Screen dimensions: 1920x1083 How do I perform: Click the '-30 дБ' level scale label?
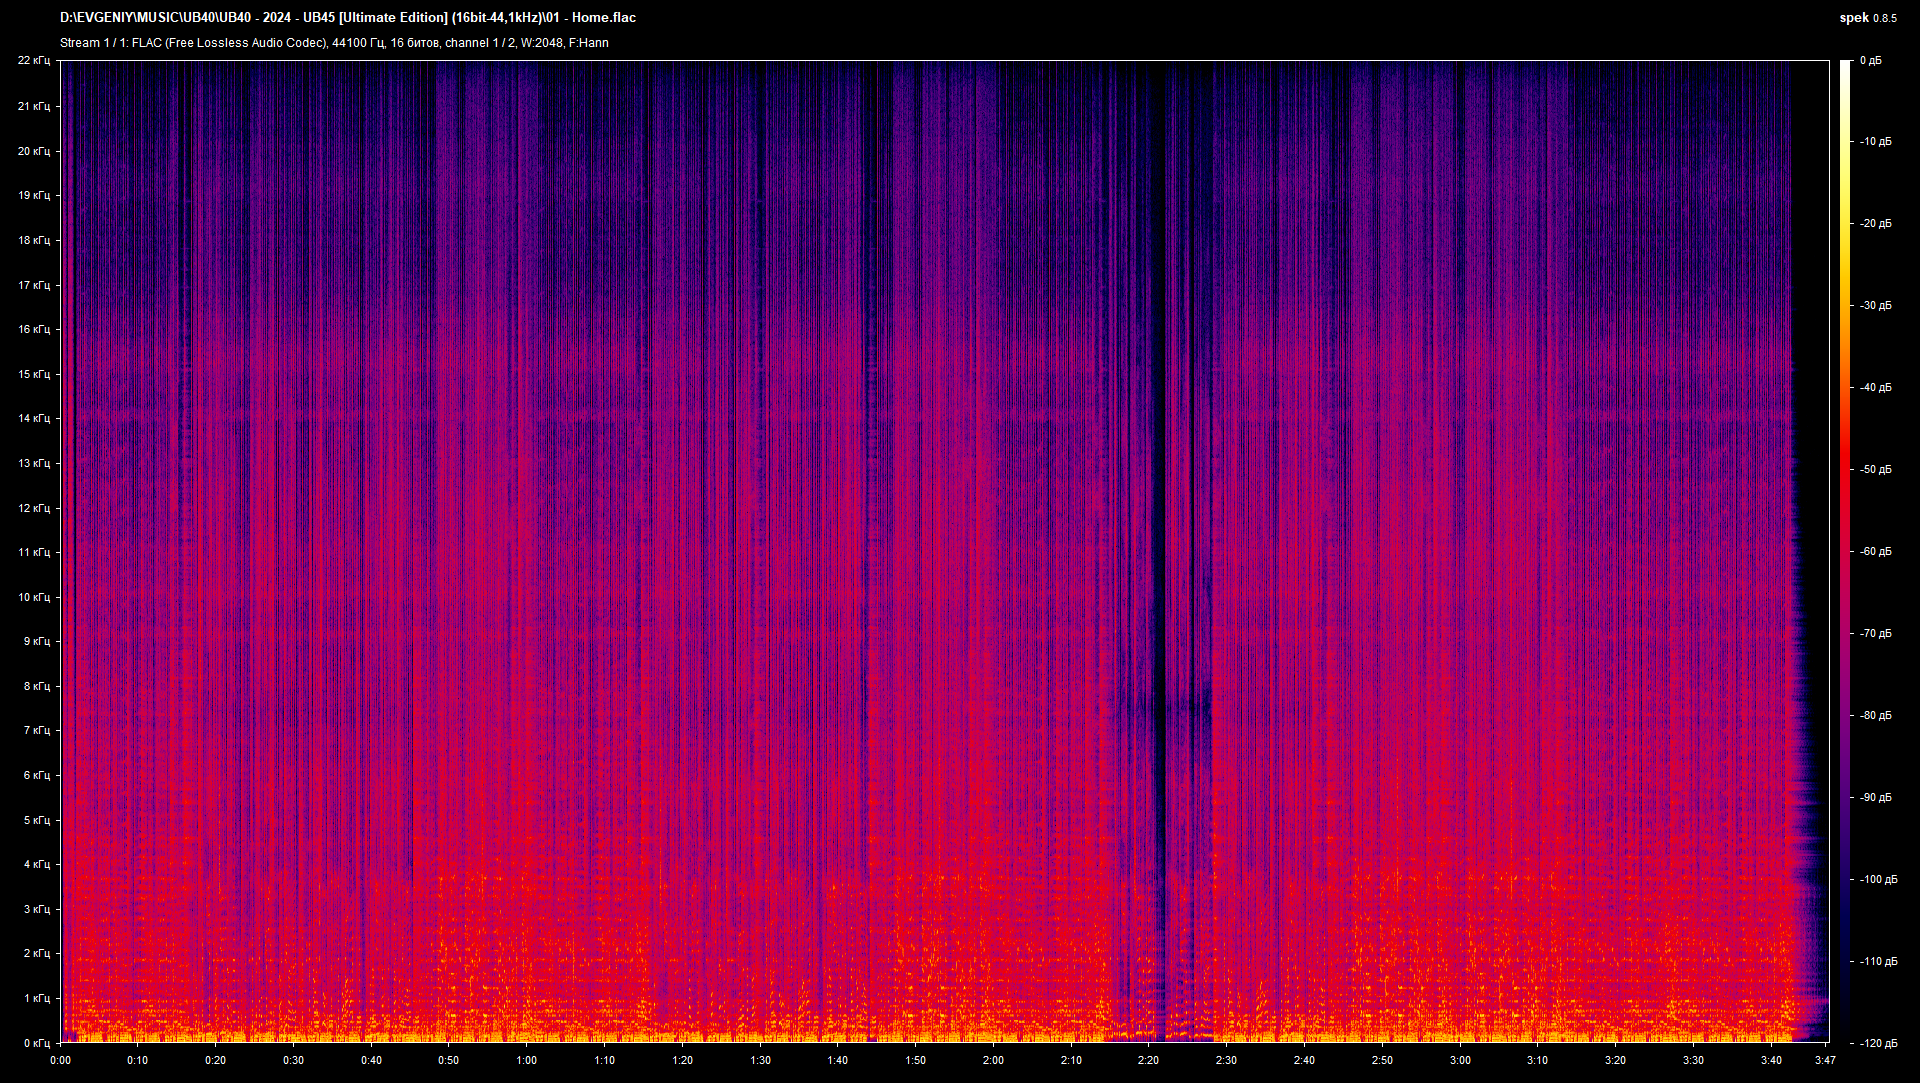click(x=1876, y=305)
